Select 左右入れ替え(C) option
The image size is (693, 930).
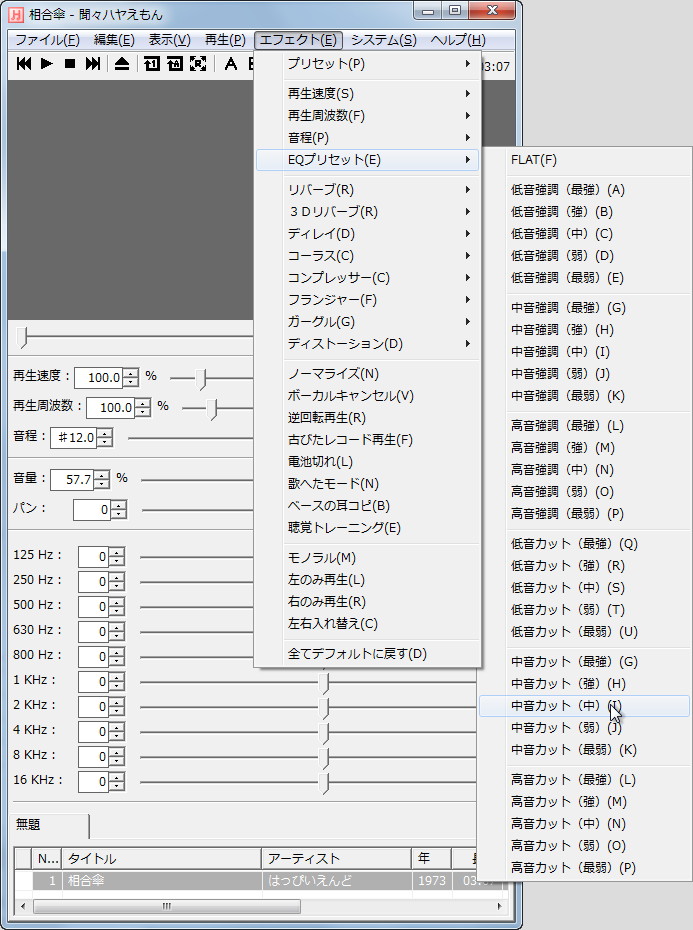367,623
